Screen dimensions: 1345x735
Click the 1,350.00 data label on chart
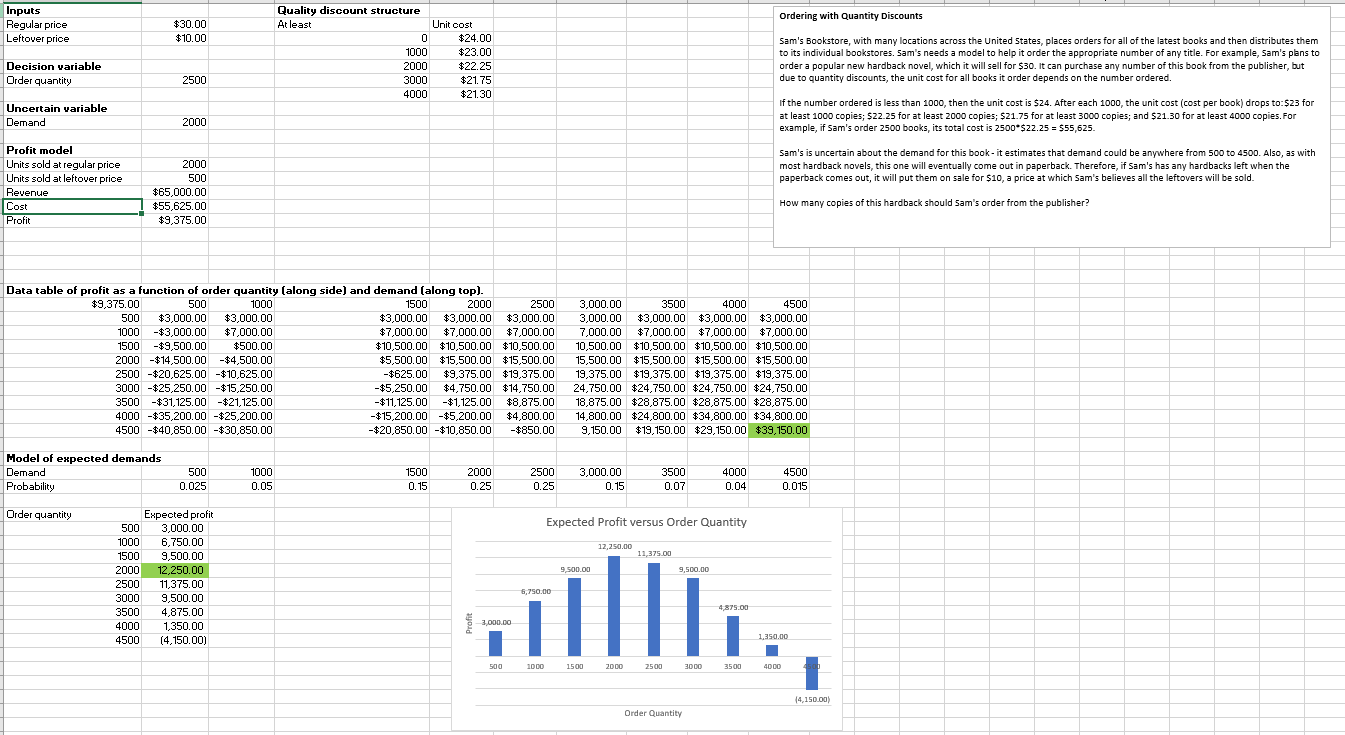774,634
